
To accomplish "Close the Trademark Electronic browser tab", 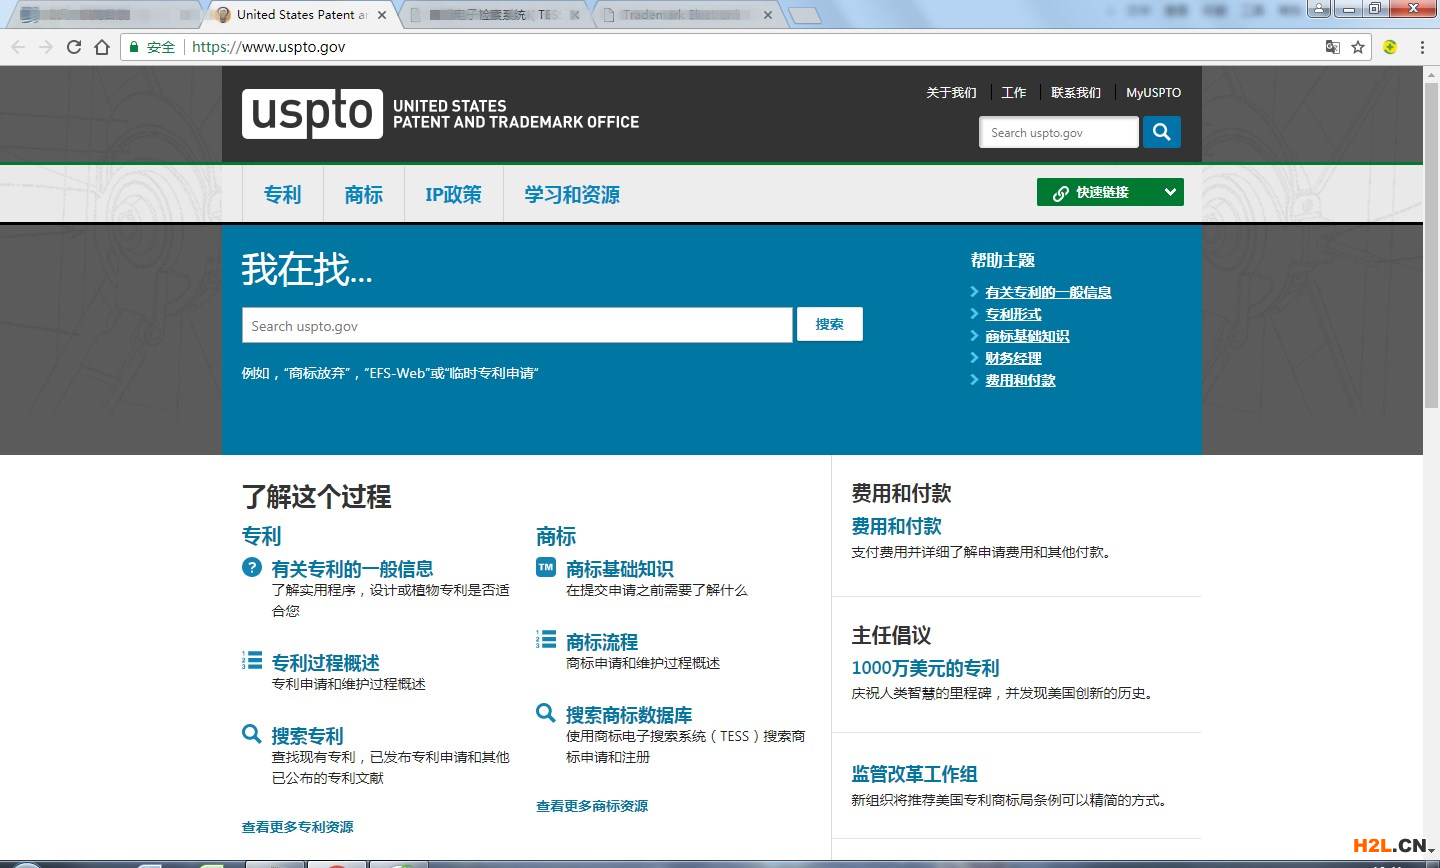I will click(x=768, y=15).
